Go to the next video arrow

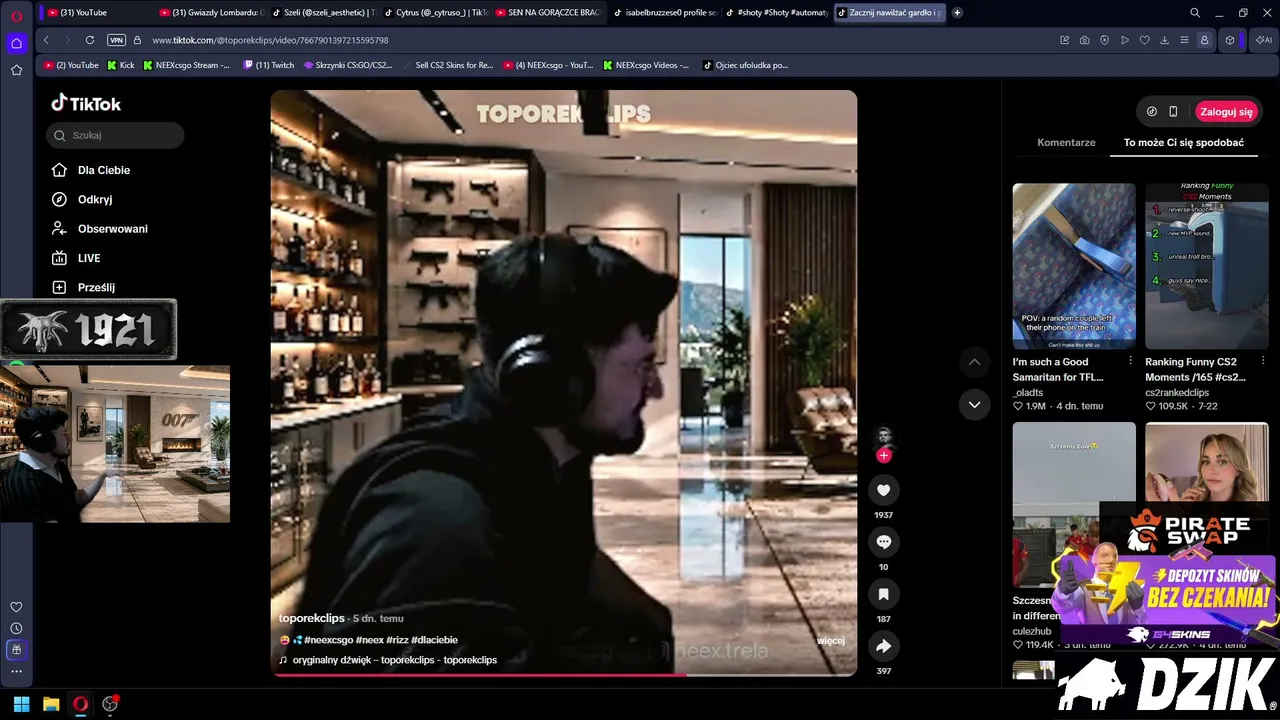974,404
